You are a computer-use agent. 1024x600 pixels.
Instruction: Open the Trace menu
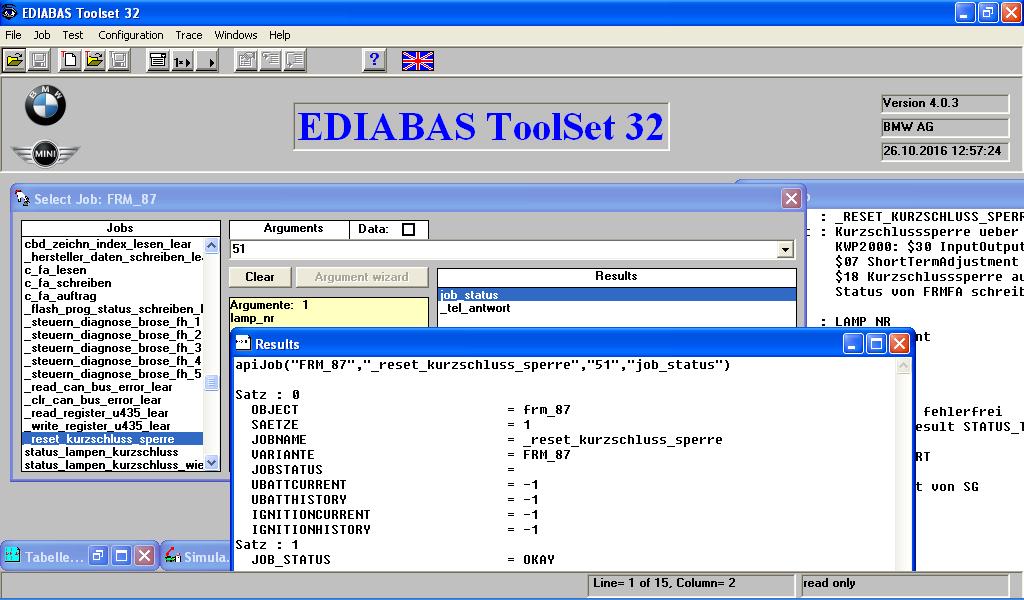tap(189, 35)
